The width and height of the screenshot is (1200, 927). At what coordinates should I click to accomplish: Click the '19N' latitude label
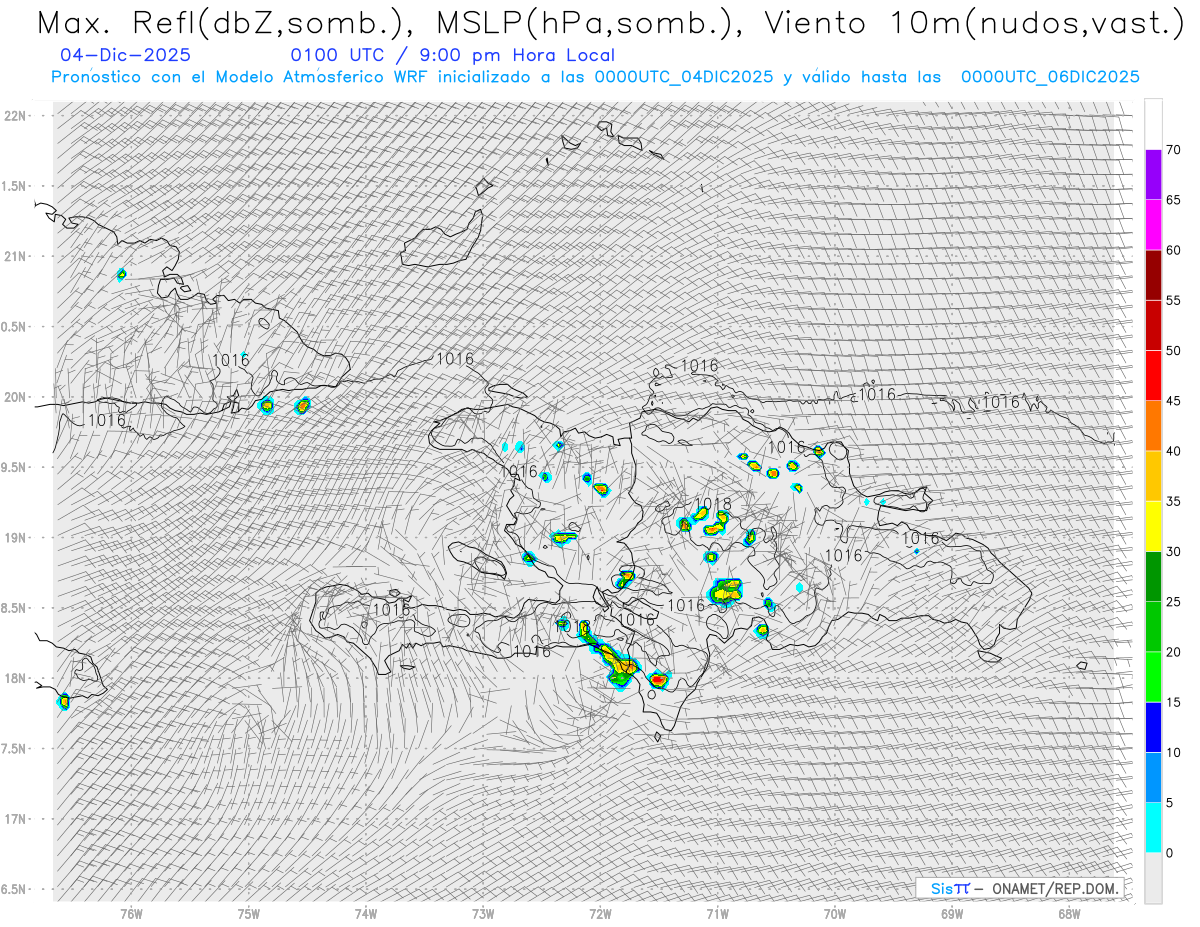coord(16,538)
